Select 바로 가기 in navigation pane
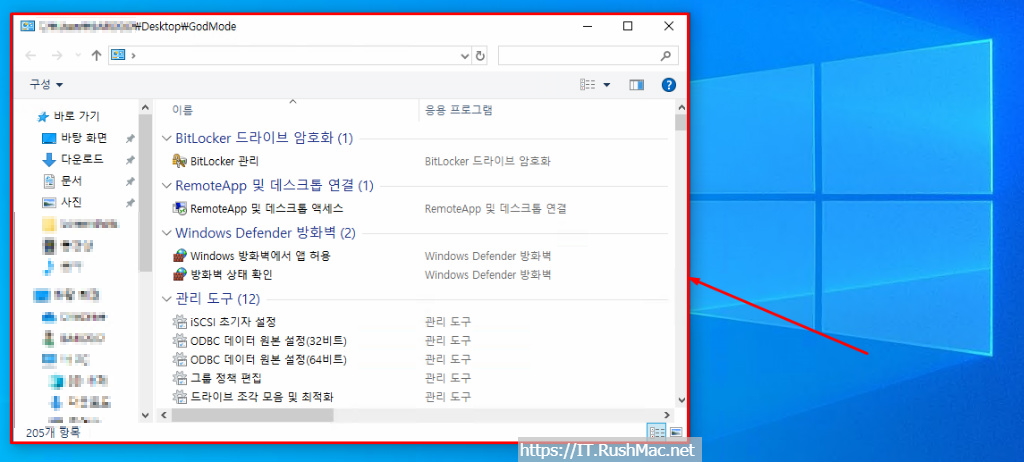This screenshot has height=462, width=1024. [76, 117]
